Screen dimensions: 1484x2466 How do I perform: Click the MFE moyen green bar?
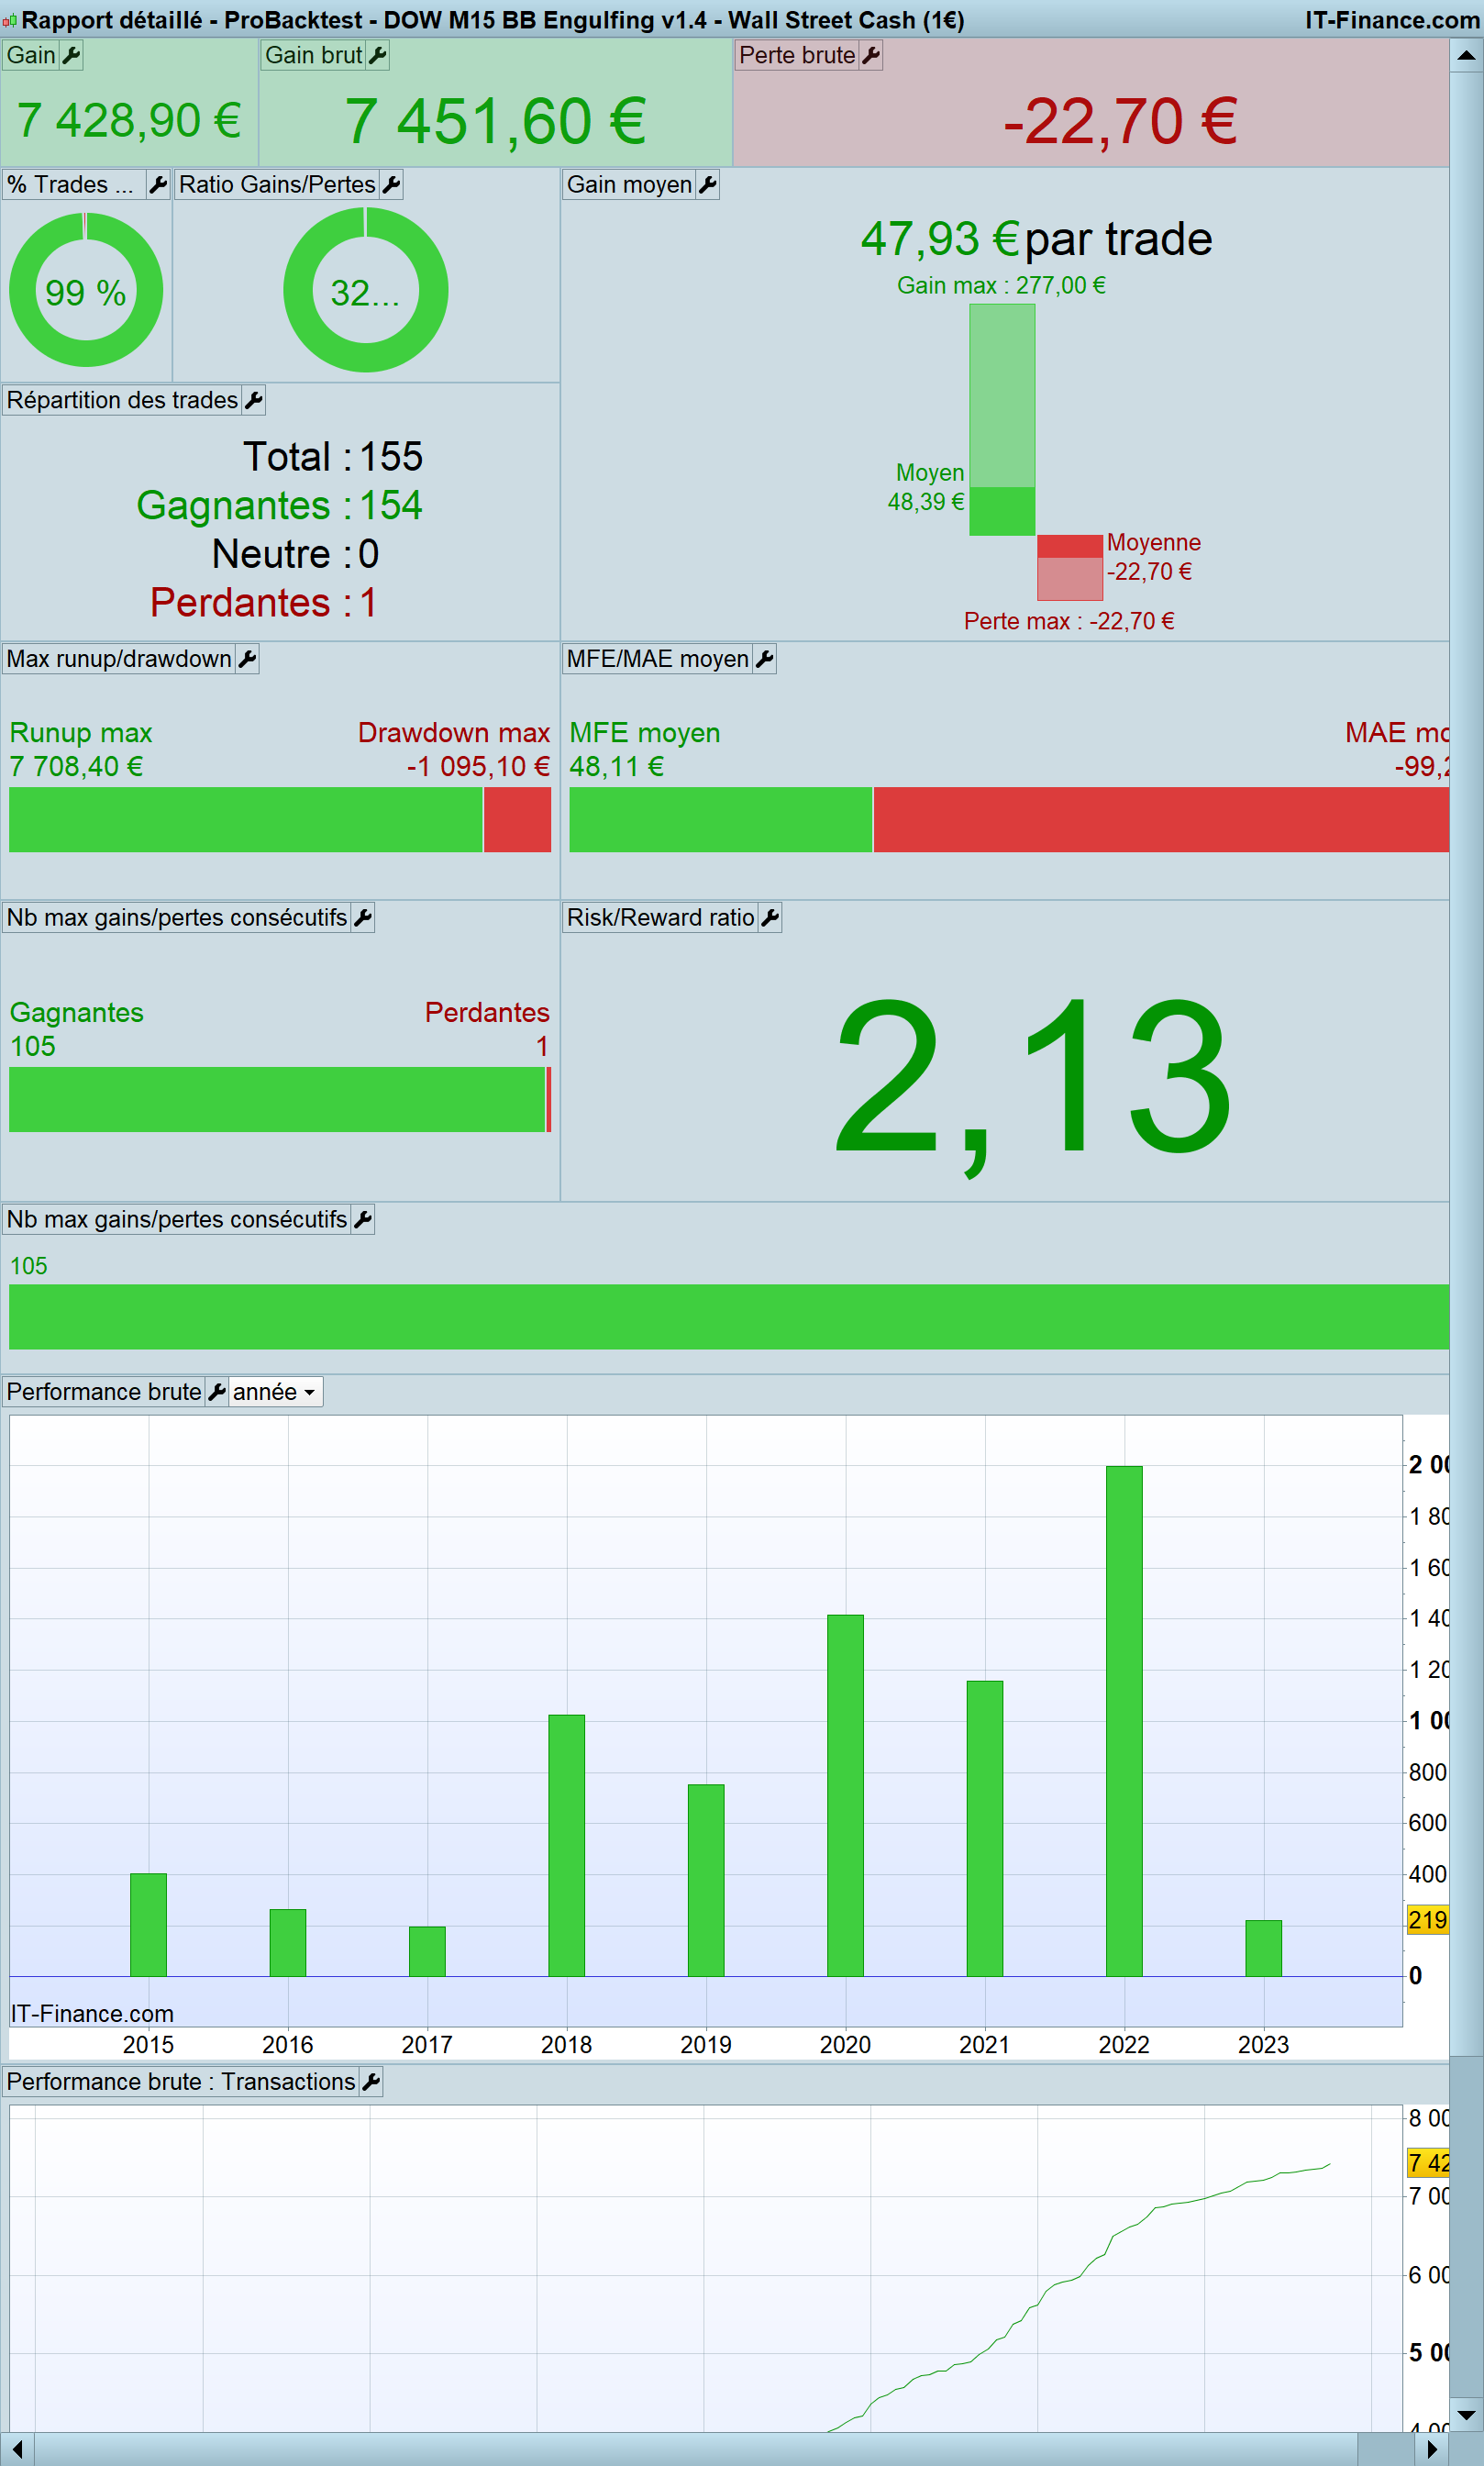pyautogui.click(x=721, y=820)
